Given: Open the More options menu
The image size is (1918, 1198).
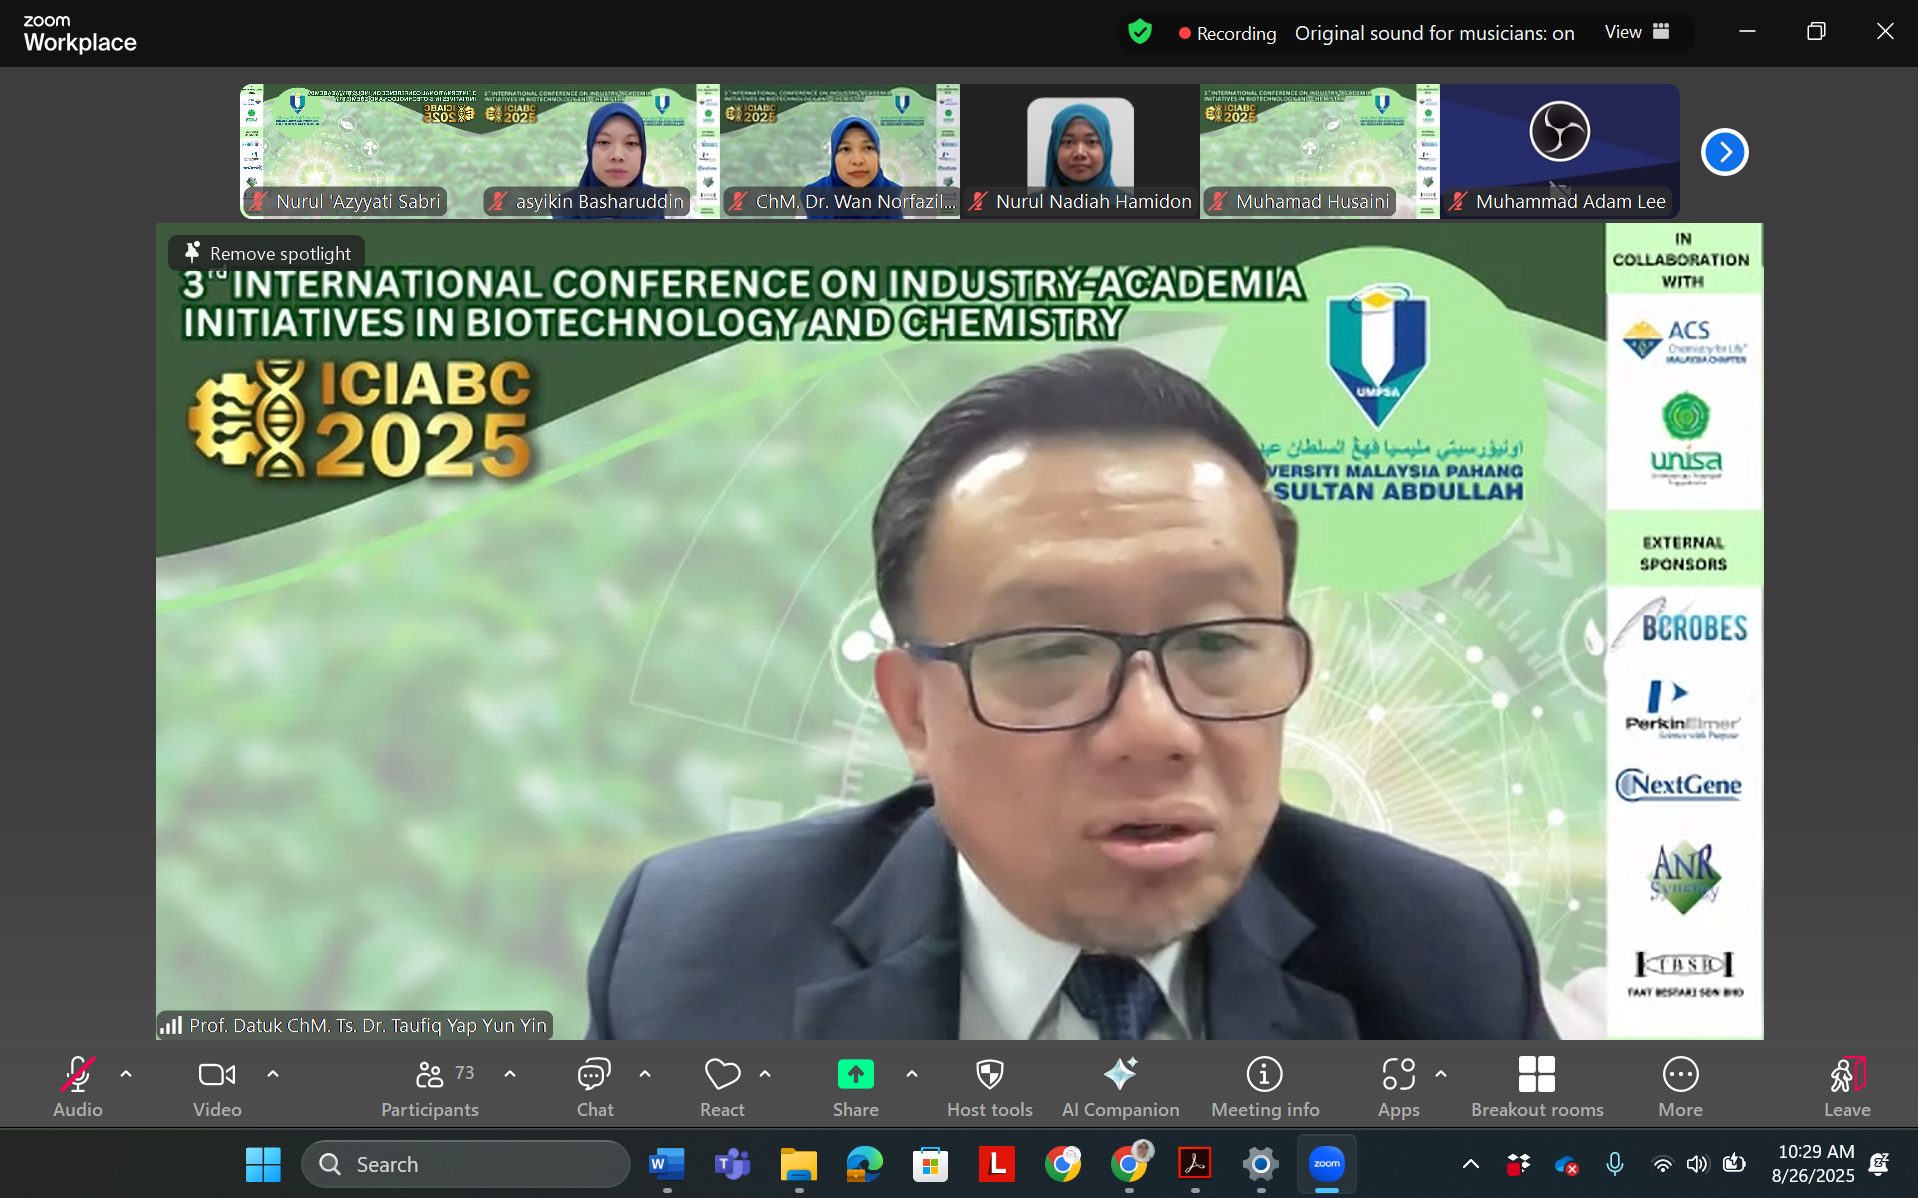Looking at the screenshot, I should (x=1680, y=1086).
